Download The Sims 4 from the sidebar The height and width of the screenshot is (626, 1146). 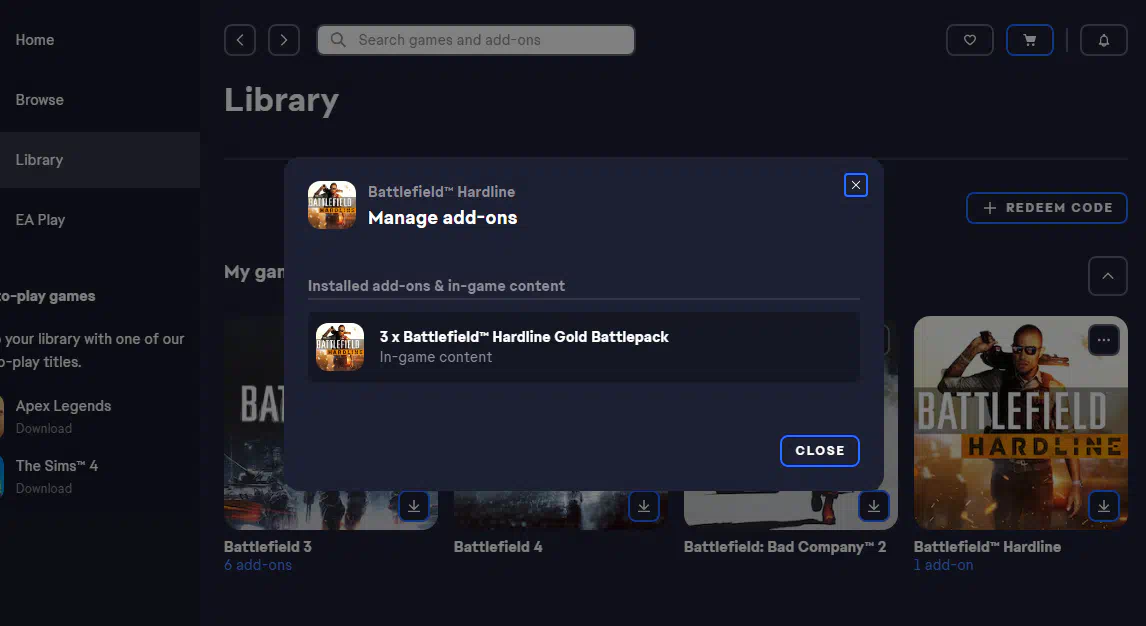[x=44, y=488]
